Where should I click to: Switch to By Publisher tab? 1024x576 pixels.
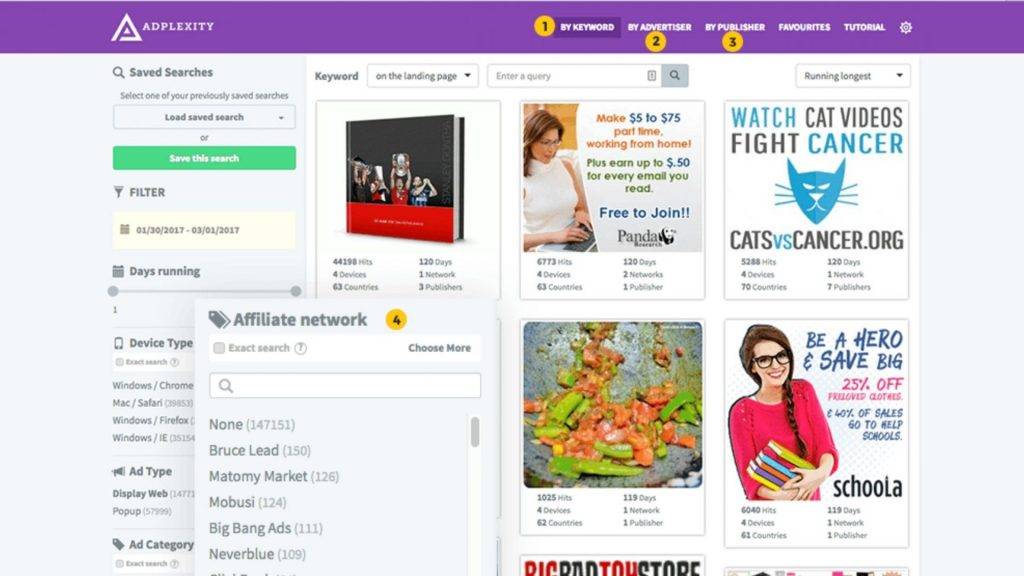click(735, 27)
